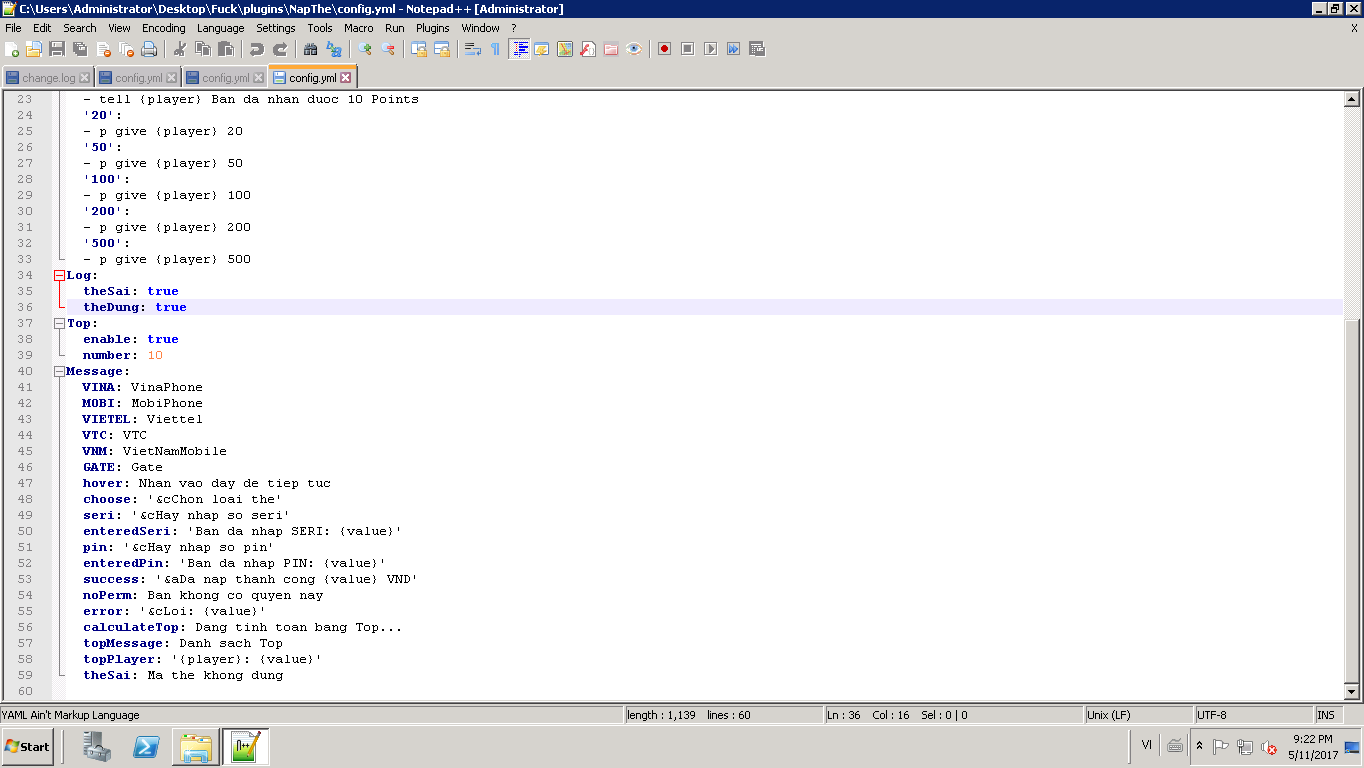
Task: Click the Start button on taskbar
Action: click(28, 747)
